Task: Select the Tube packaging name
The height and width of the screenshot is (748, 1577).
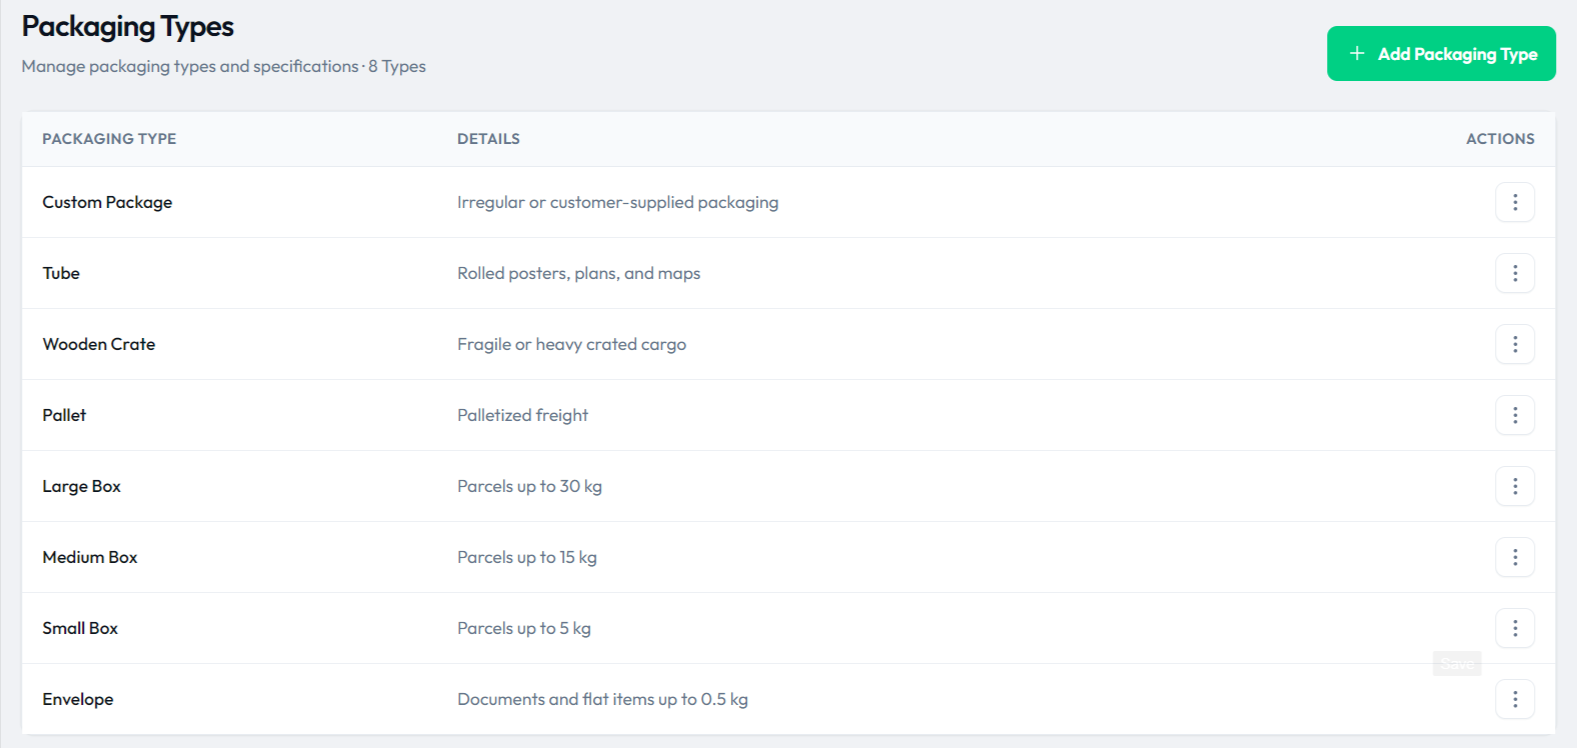Action: click(61, 273)
